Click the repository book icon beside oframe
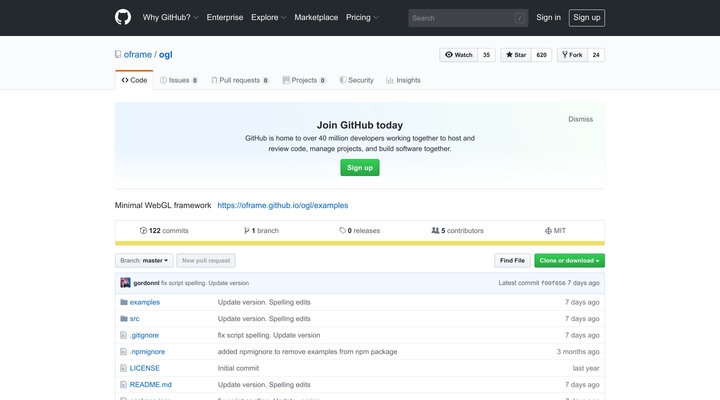Viewport: 720px width, 400px height. coord(118,54)
